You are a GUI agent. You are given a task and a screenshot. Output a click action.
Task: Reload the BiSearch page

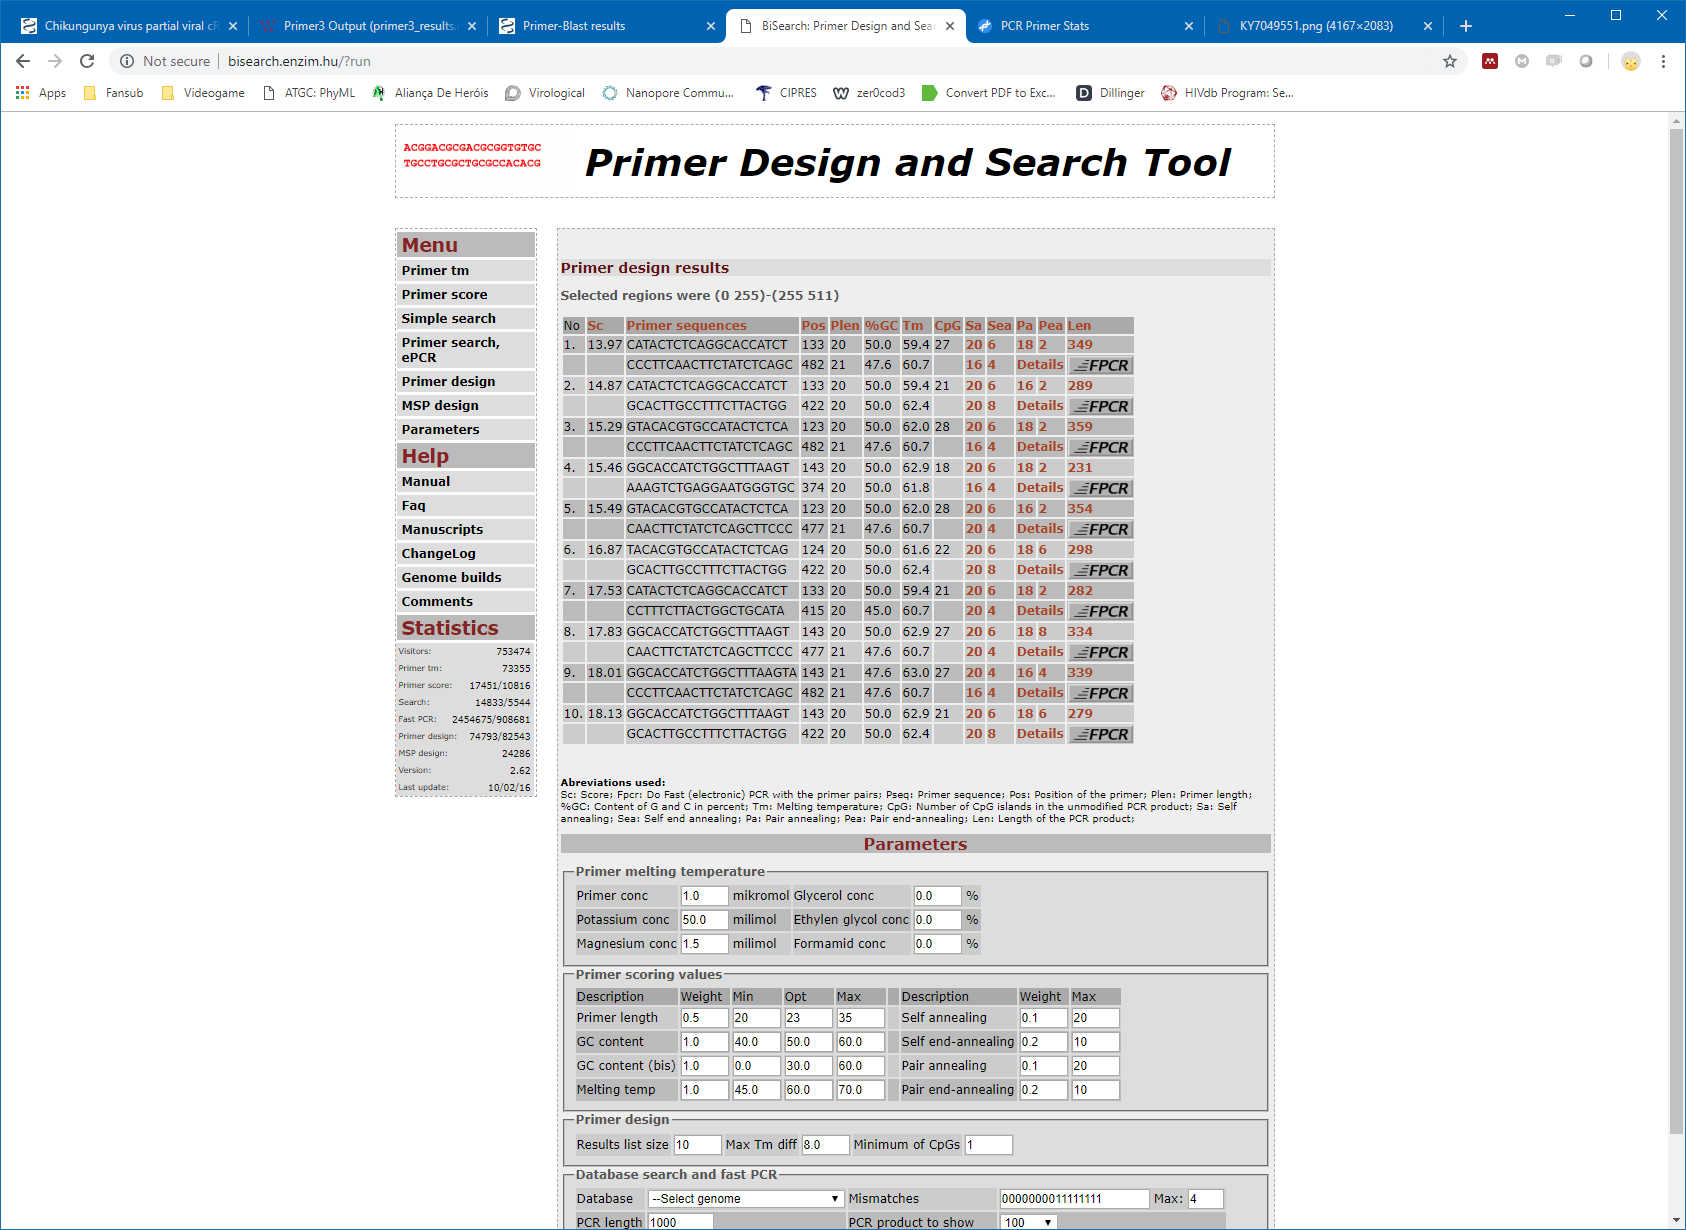(x=87, y=61)
